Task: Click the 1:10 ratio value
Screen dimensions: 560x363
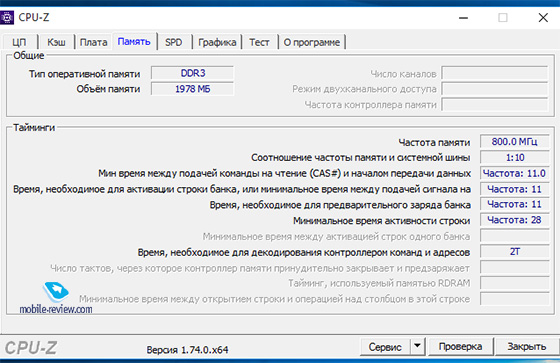Action: (x=514, y=158)
